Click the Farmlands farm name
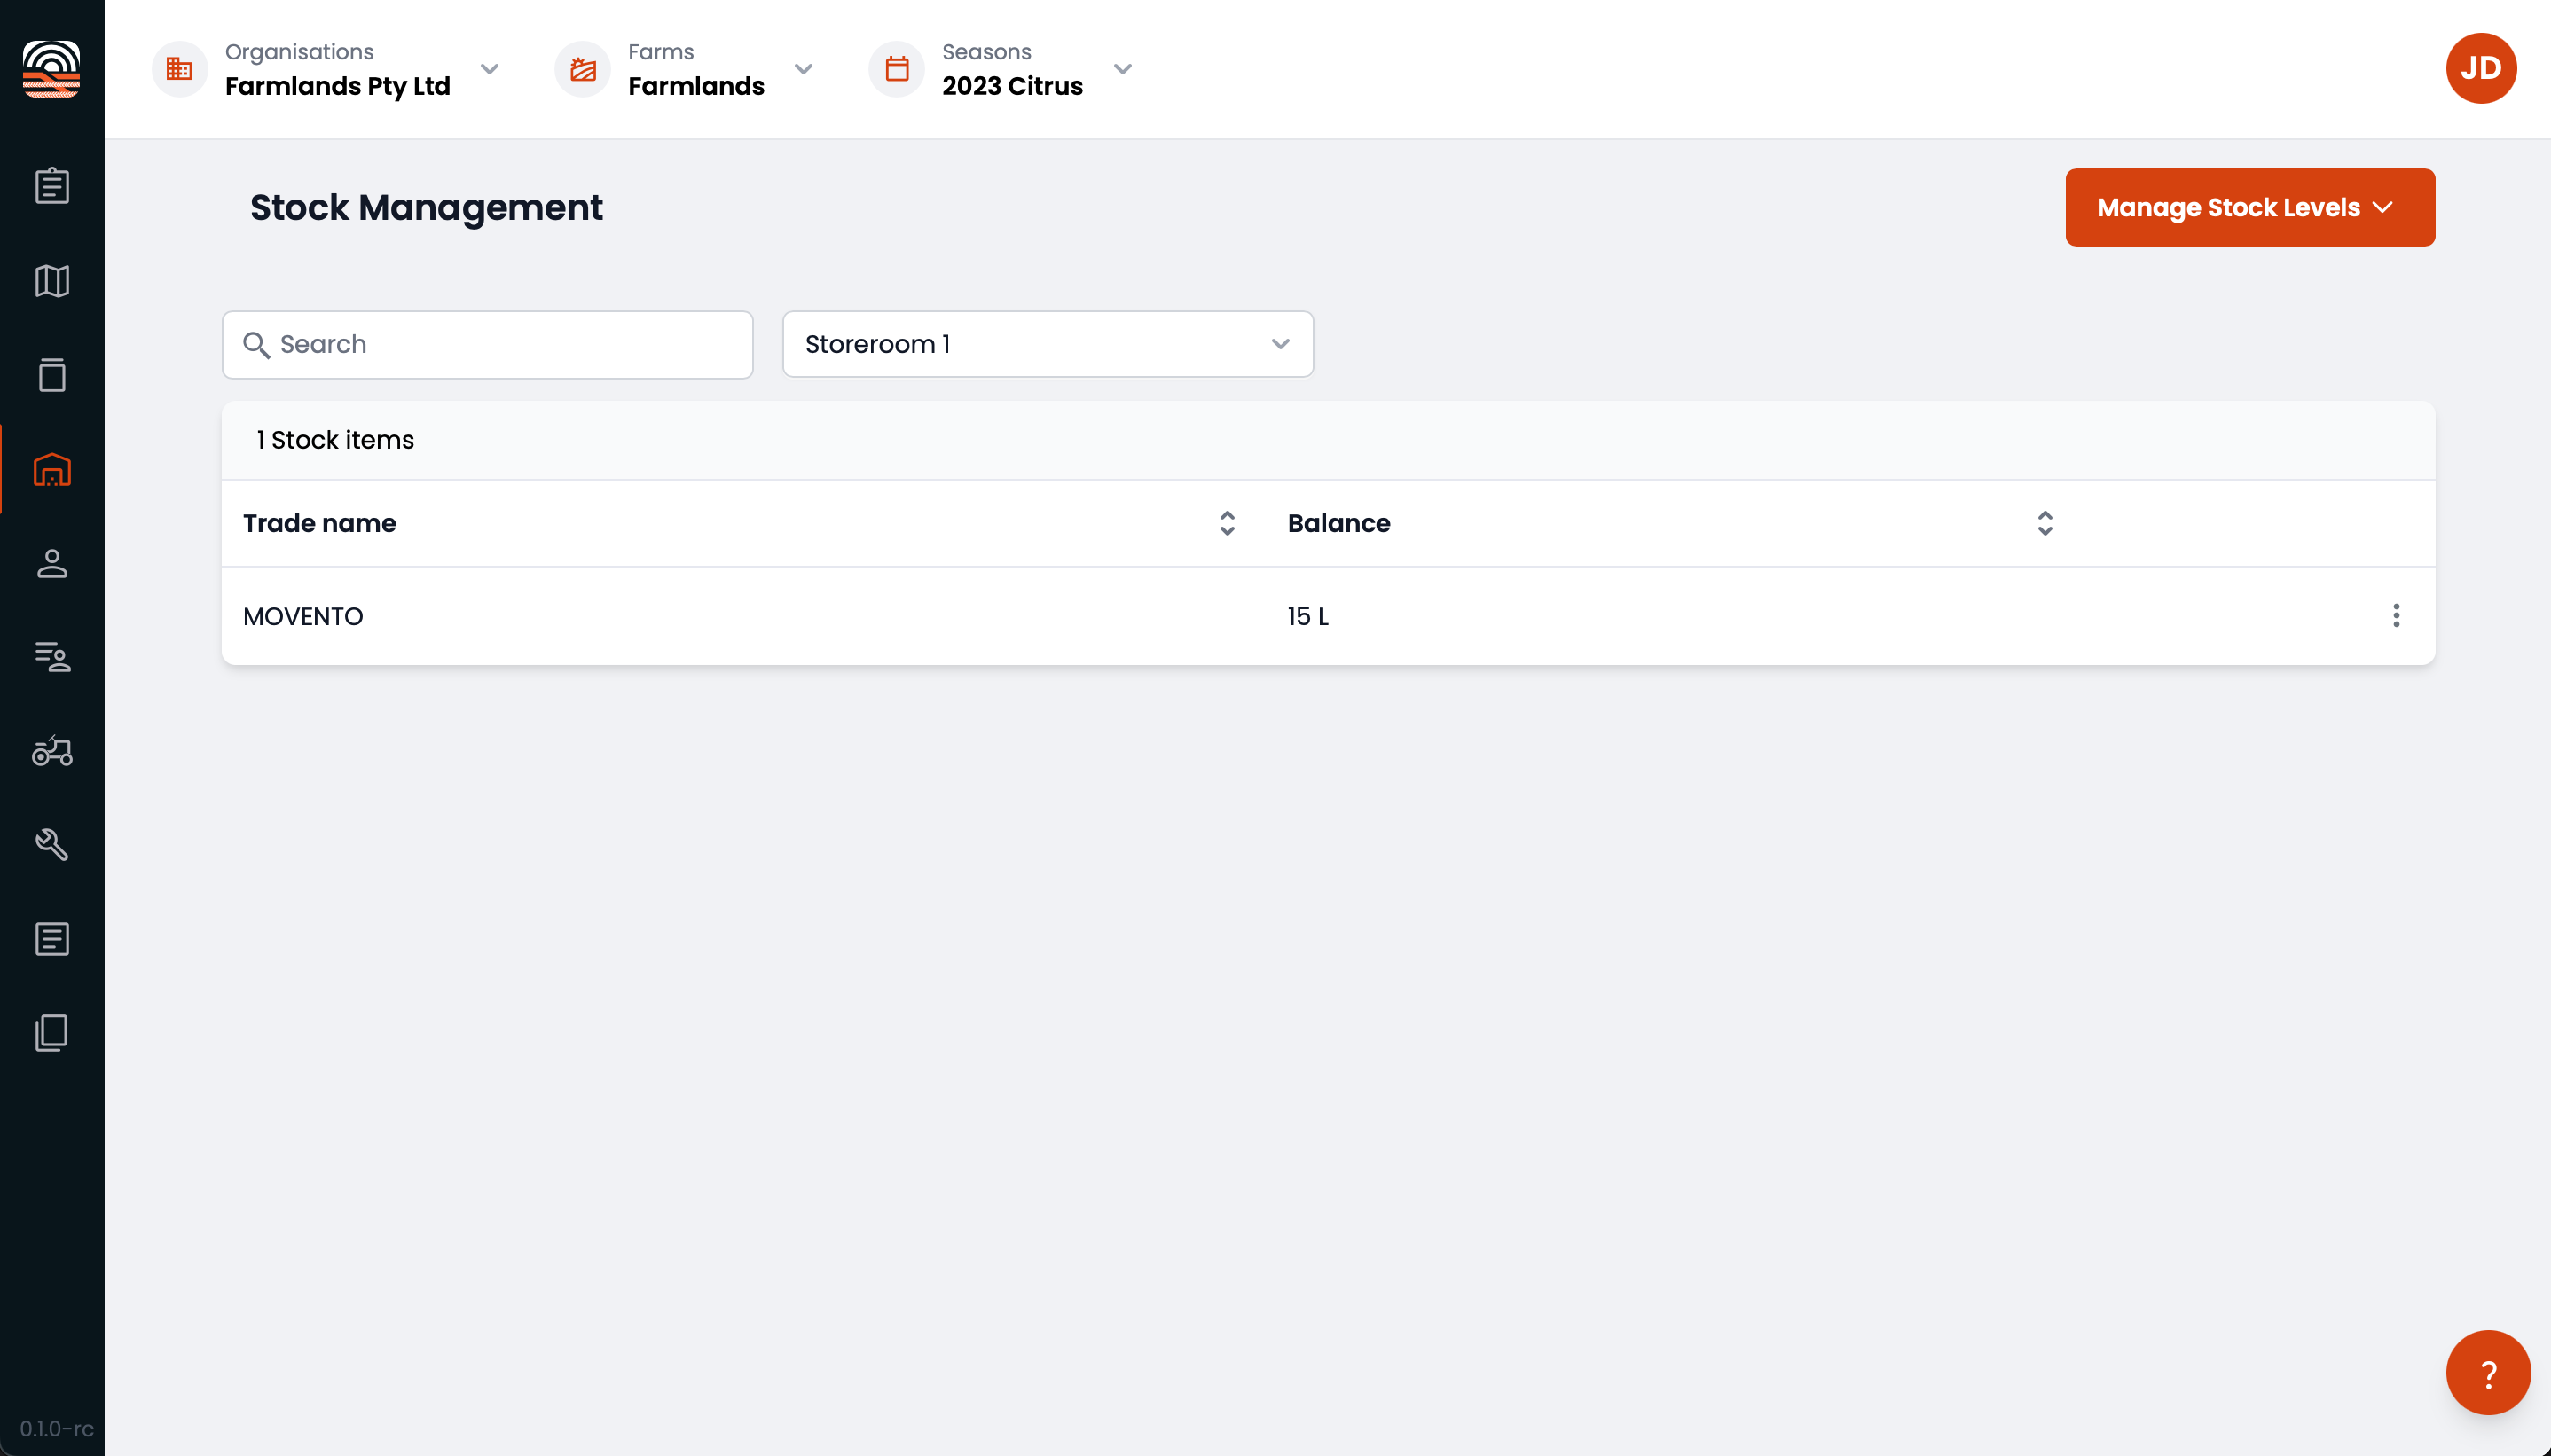Viewport: 2551px width, 1456px height. [696, 86]
